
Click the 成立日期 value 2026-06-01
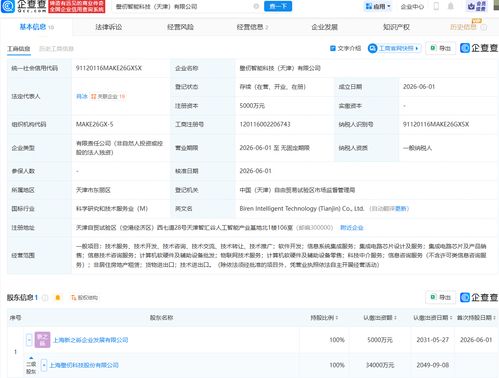click(x=419, y=87)
